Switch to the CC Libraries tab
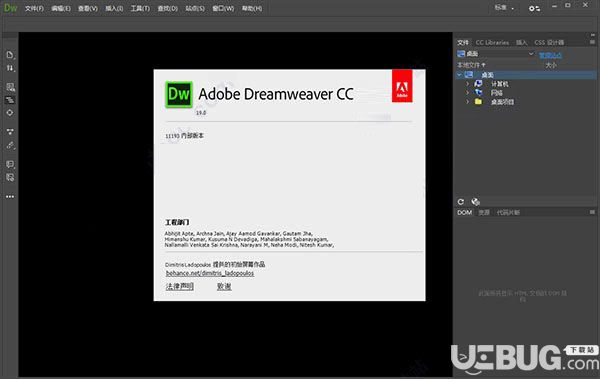The width and height of the screenshot is (600, 379). [492, 42]
